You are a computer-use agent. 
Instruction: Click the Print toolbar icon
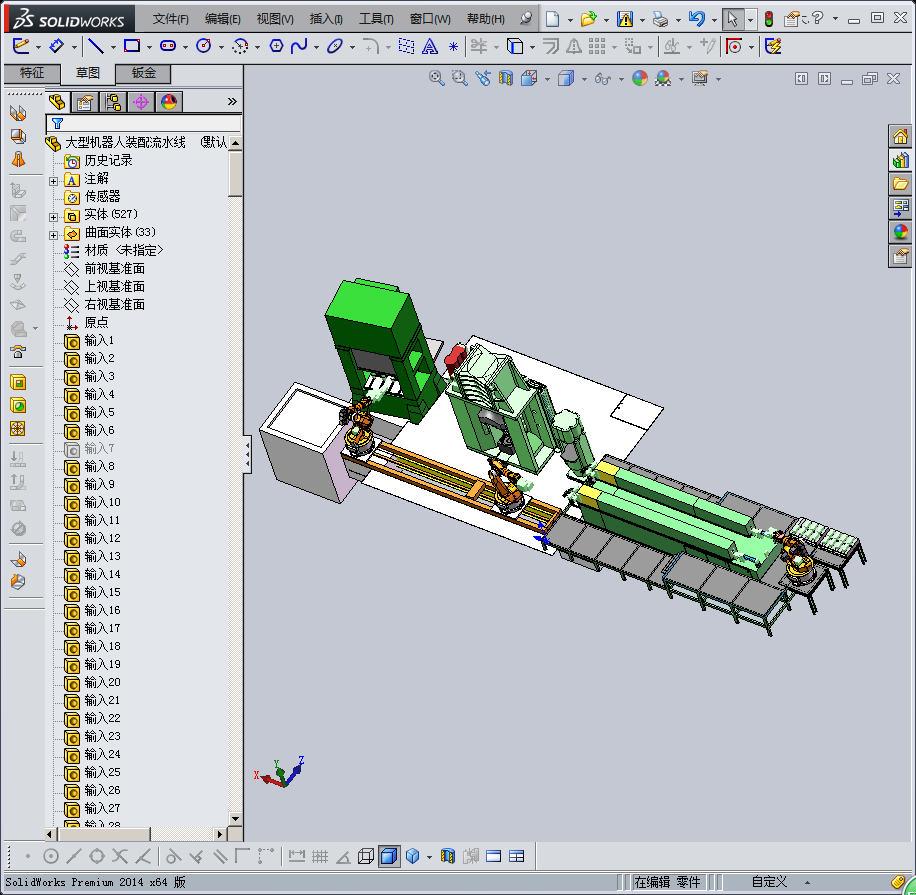coord(660,20)
